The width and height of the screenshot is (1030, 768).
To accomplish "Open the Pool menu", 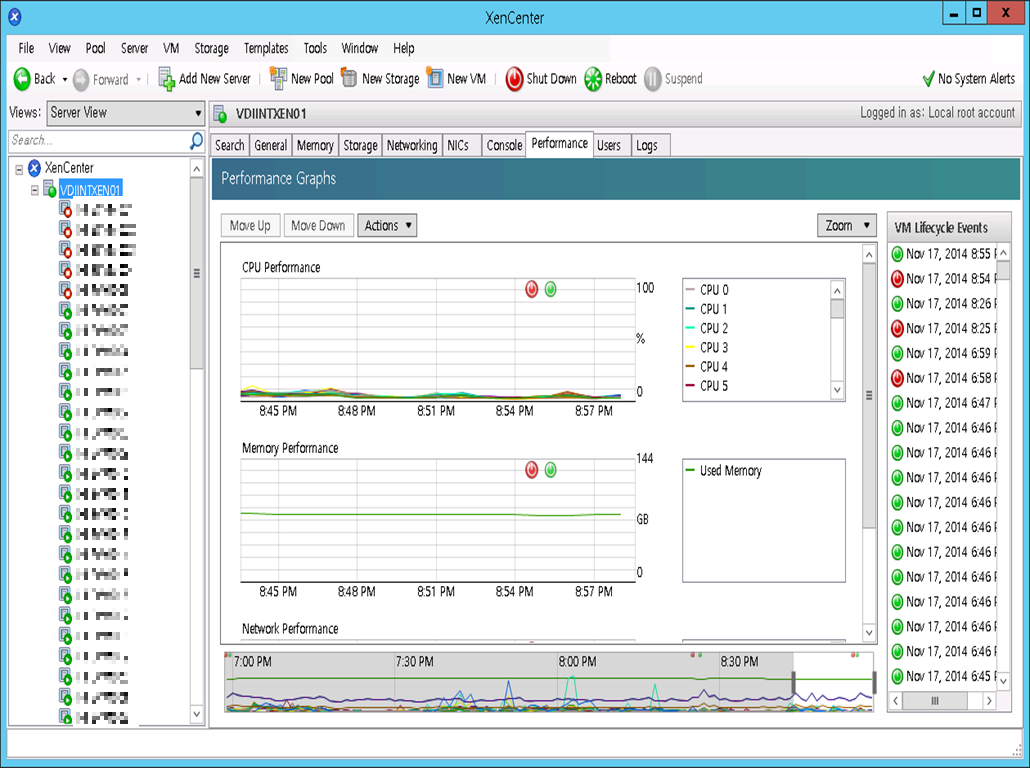I will click(95, 48).
